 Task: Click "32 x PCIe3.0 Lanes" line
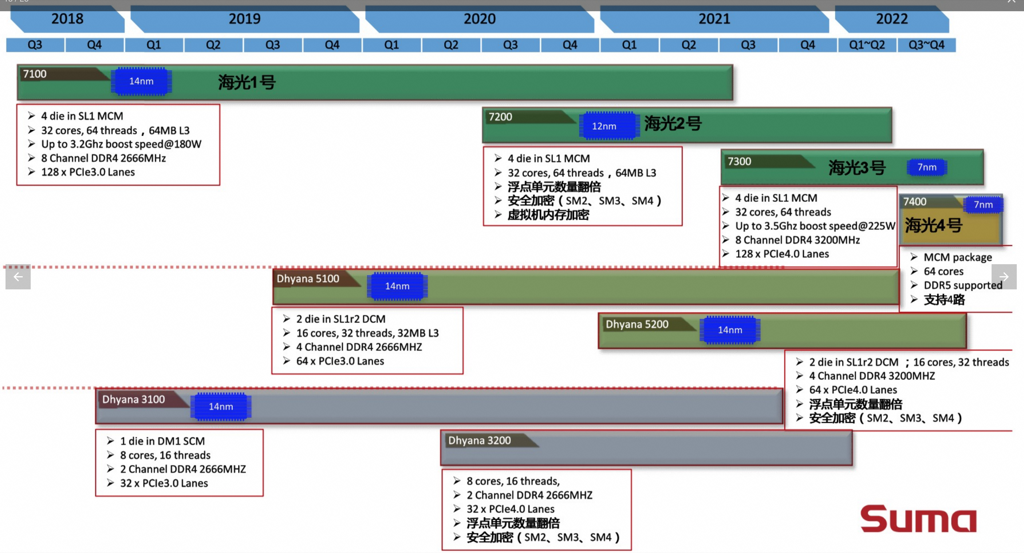coord(164,483)
